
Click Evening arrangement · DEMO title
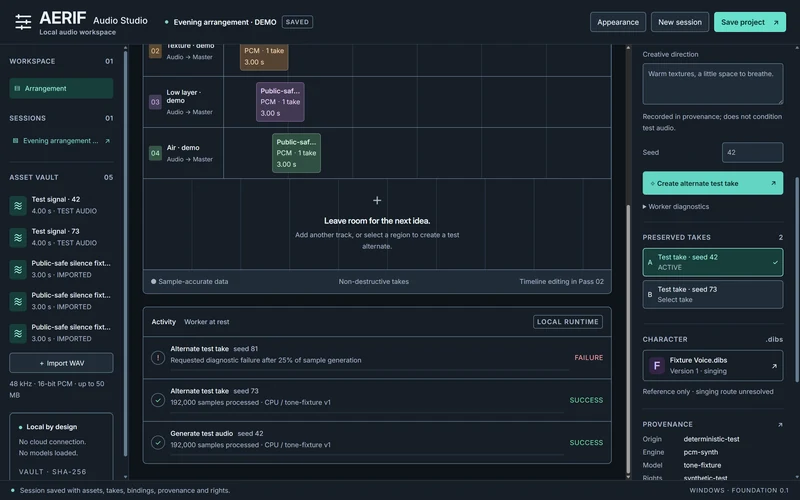click(224, 22)
